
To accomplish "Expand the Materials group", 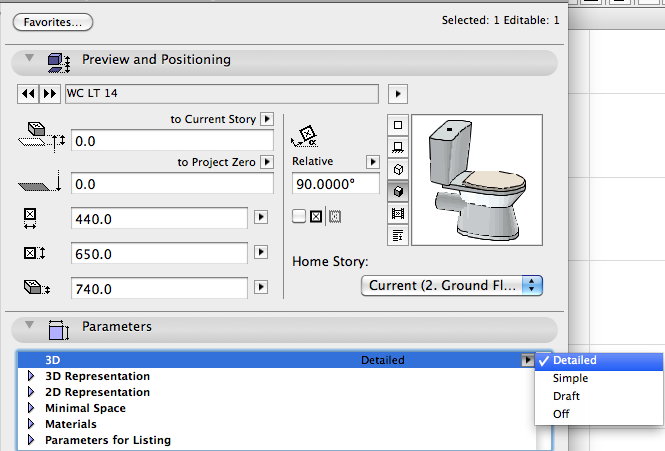I will click(x=31, y=424).
